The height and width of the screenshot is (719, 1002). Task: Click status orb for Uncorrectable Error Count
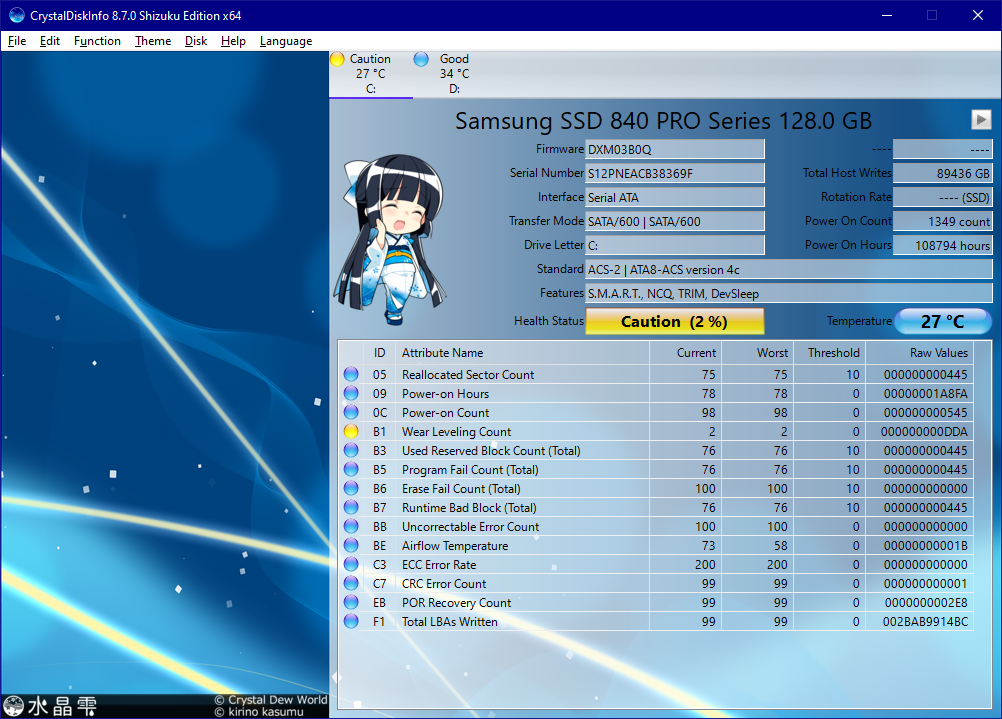[x=351, y=526]
